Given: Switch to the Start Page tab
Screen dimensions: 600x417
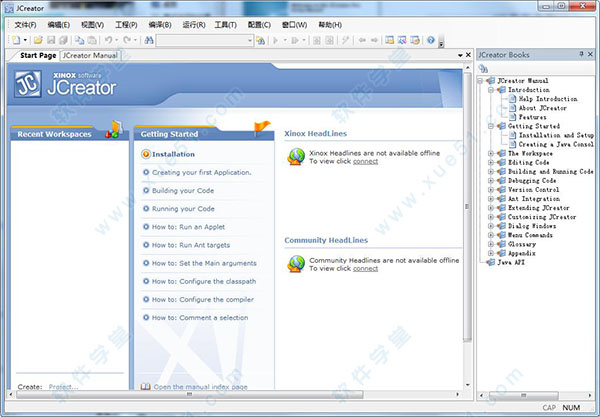Looking at the screenshot, I should [38, 55].
